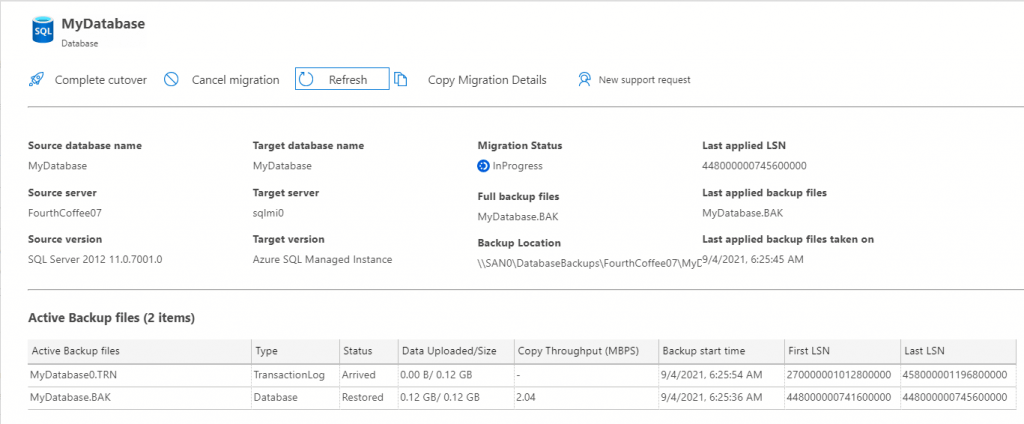Click the Cancel migration circle-slash icon

click(172, 80)
